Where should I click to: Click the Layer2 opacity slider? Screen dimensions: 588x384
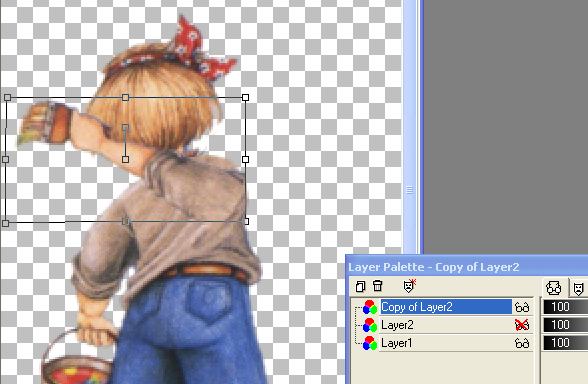point(566,325)
